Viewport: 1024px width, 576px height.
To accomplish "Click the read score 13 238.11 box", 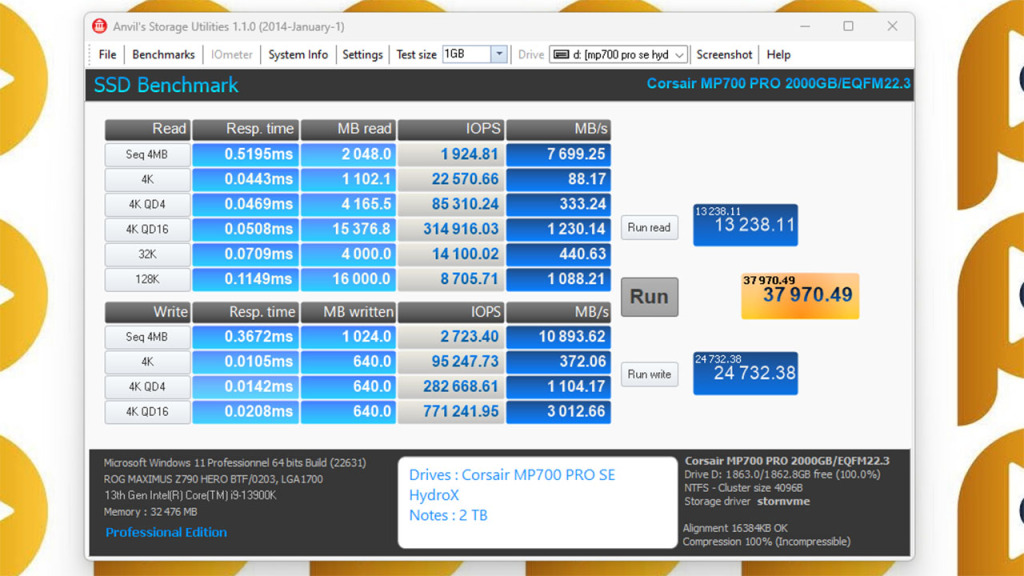I will click(x=745, y=225).
